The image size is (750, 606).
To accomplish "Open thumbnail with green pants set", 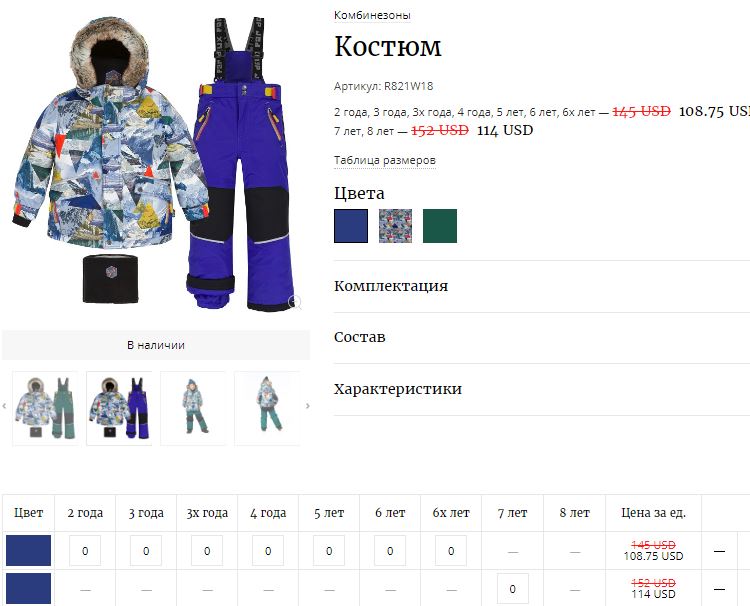I will 45,408.
